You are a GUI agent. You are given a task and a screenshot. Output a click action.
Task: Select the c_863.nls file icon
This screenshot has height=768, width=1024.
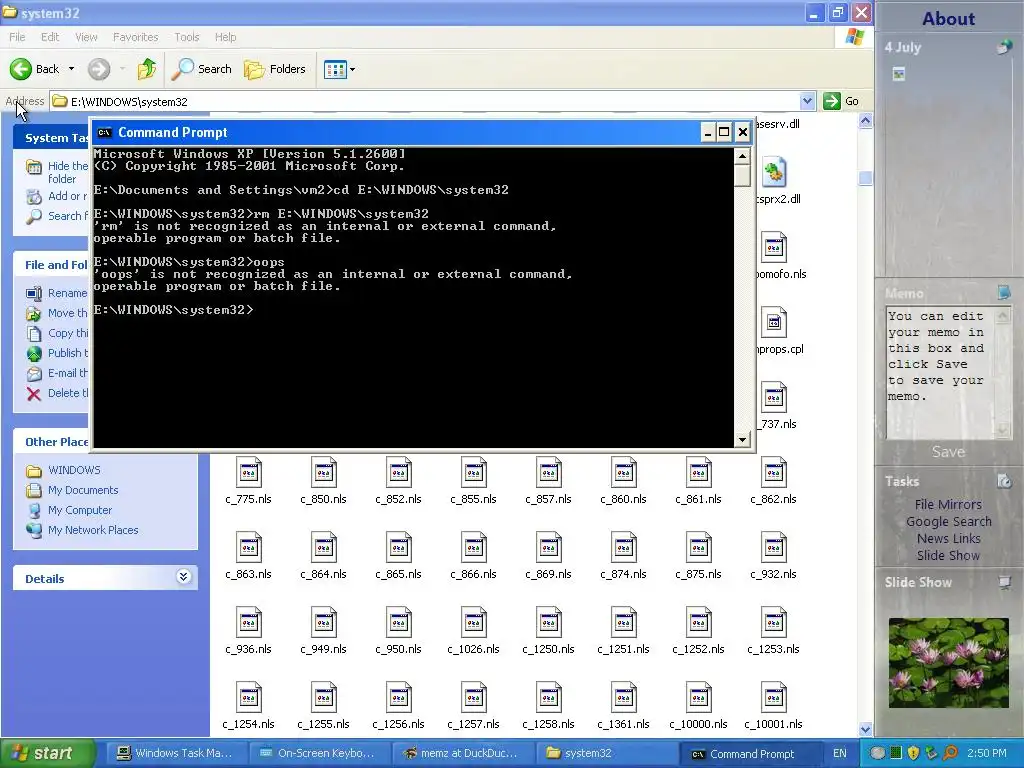(x=249, y=548)
